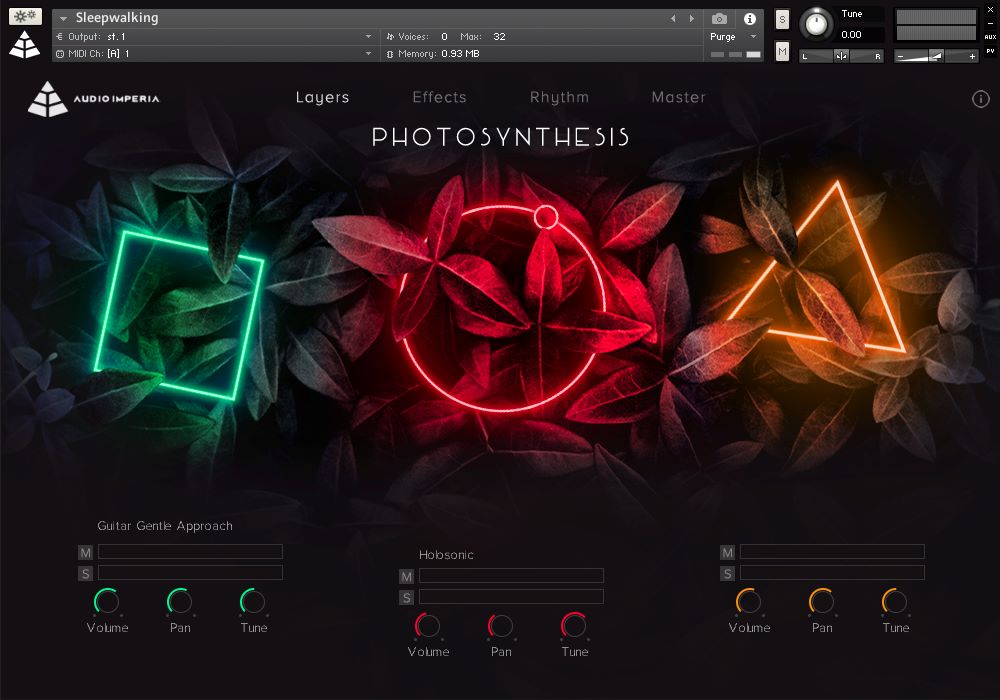
Task: Open the Purge dropdown menu
Action: tap(753, 37)
